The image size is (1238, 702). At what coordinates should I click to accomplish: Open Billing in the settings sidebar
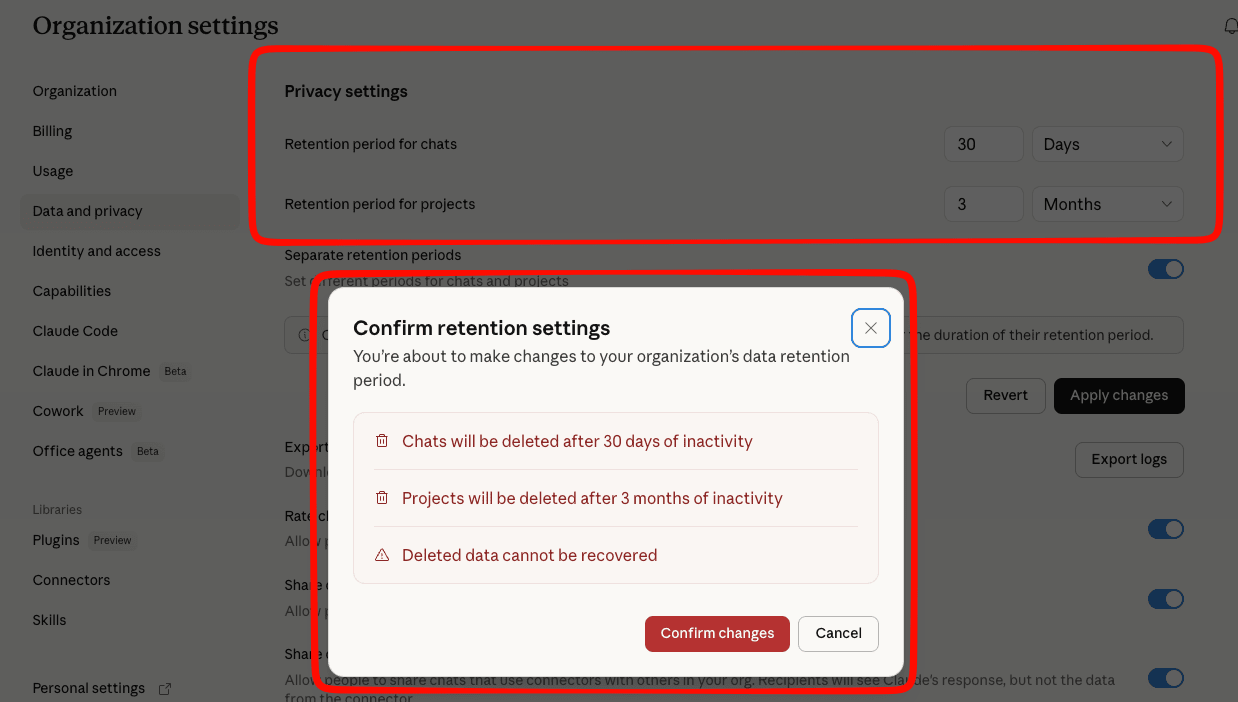tap(52, 131)
